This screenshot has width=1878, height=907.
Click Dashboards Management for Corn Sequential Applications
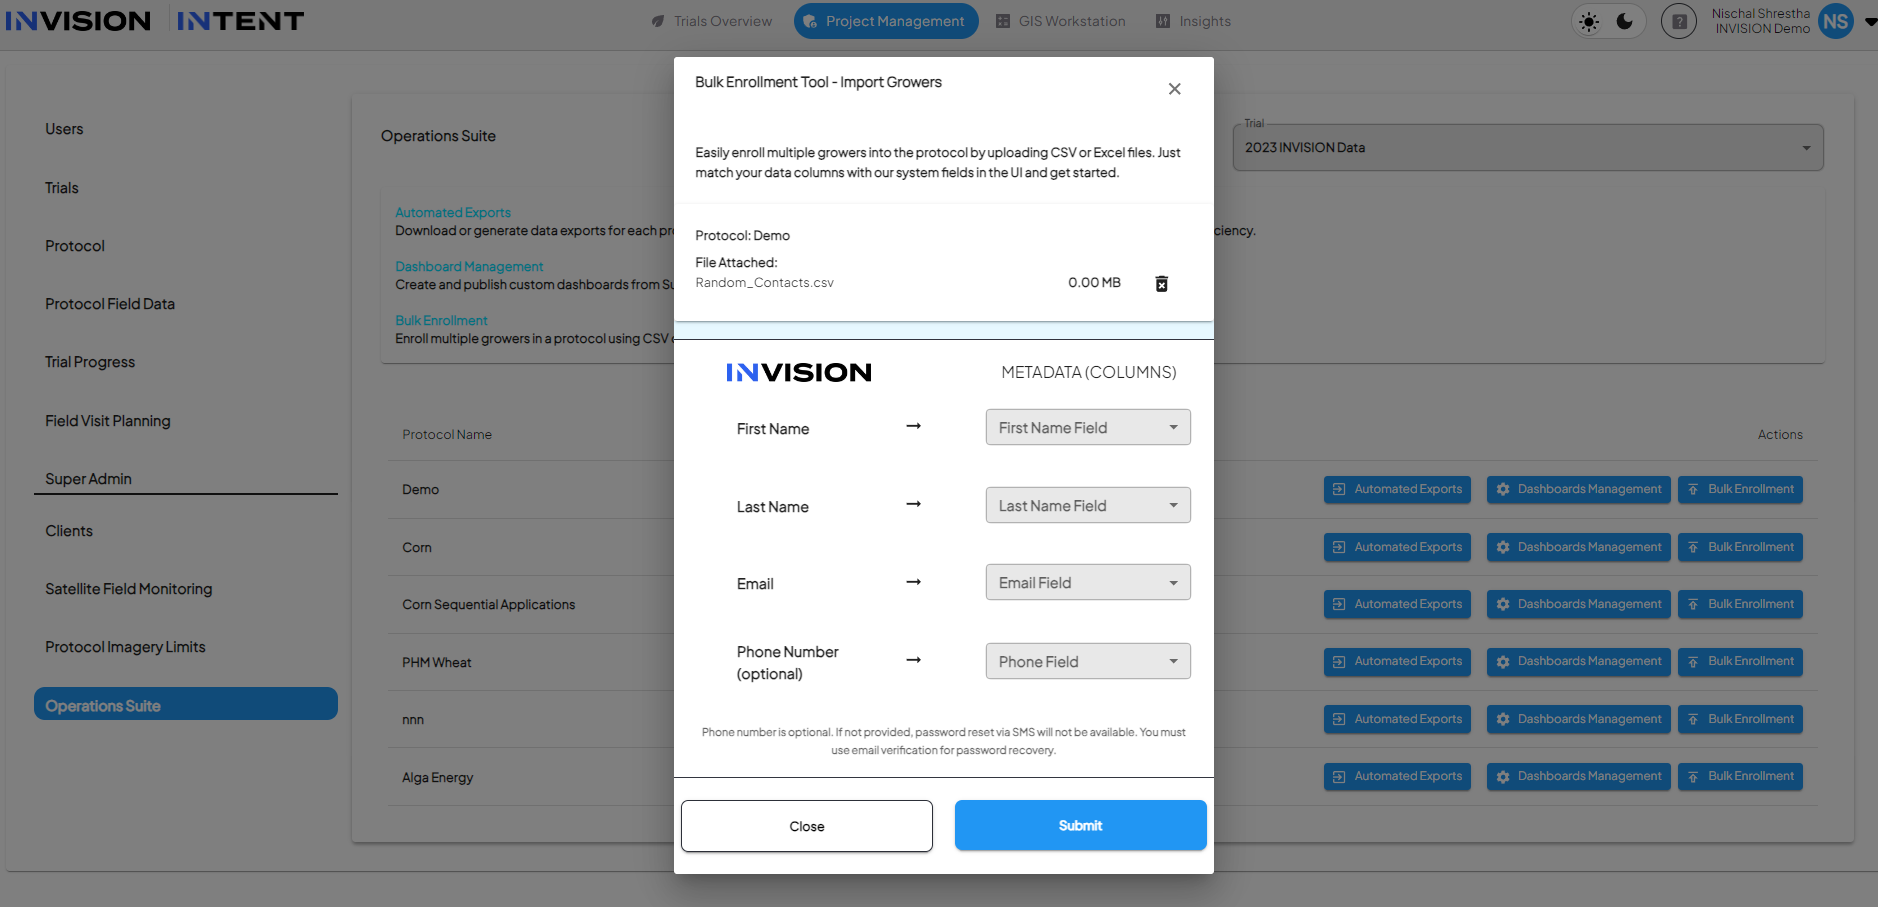[x=1578, y=604]
